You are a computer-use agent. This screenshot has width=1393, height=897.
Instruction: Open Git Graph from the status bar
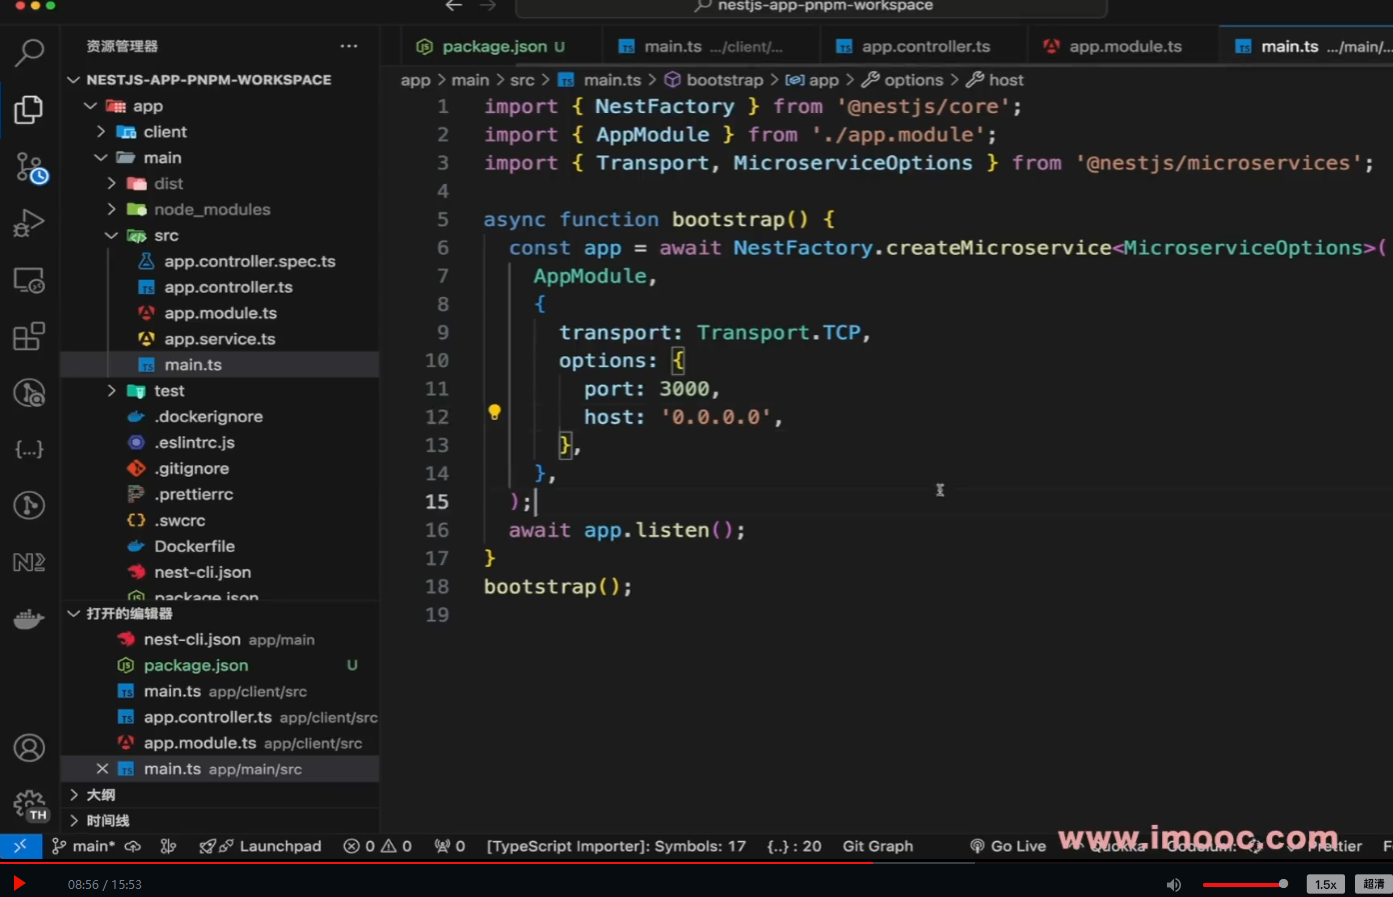(878, 846)
